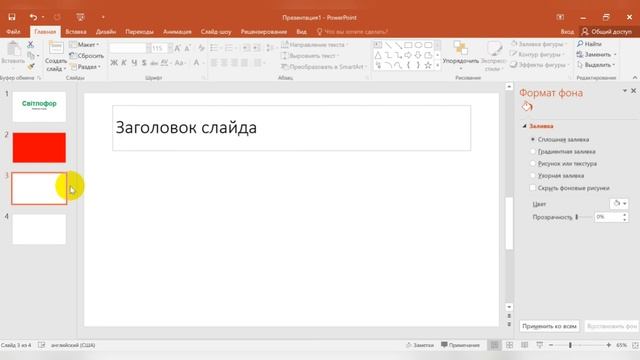Image resolution: width=640 pixels, height=360 pixels.
Task: Click the Paste clipboard icon
Action: click(13, 49)
